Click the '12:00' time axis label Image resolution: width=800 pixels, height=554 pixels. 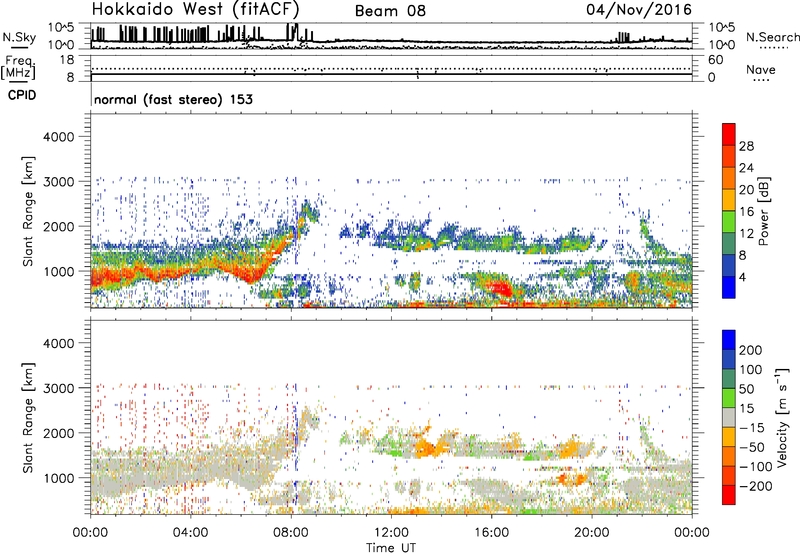click(x=391, y=533)
